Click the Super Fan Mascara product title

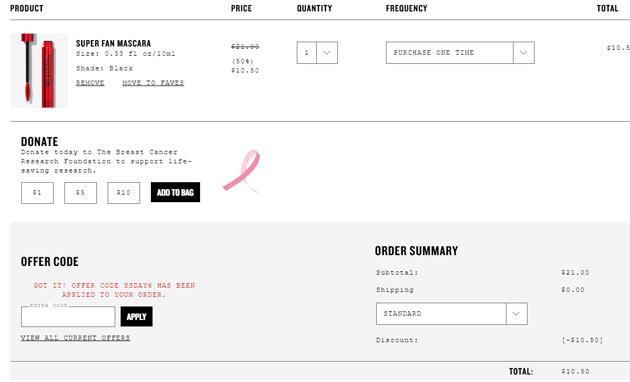point(113,43)
